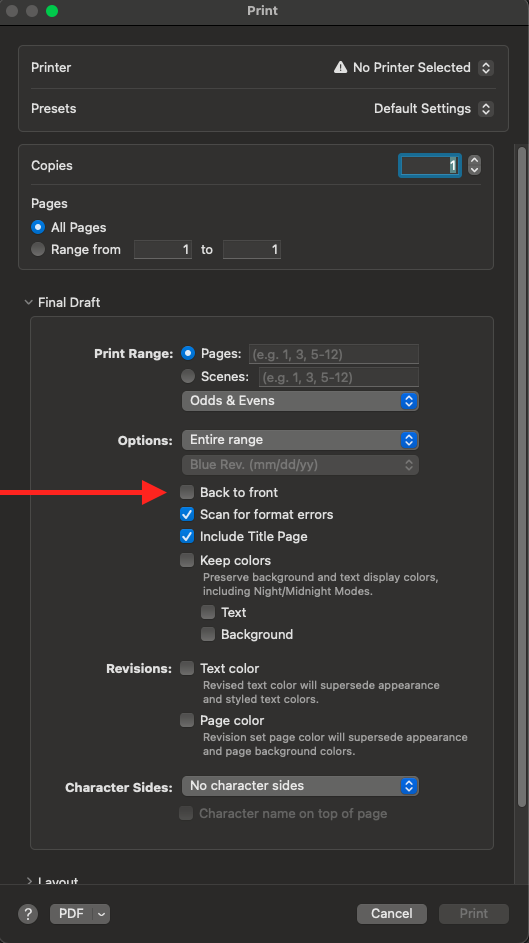
Task: Click the No Printer Selected warning icon
Action: click(x=340, y=67)
